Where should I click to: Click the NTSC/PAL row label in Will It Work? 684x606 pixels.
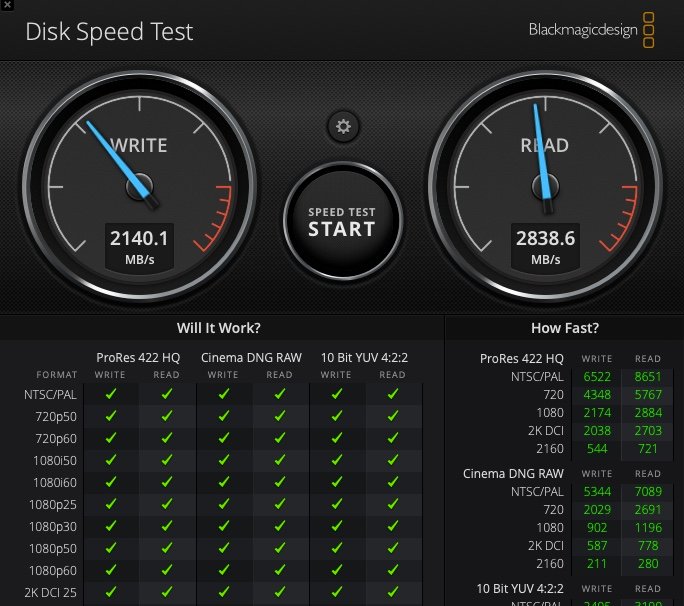(x=50, y=395)
